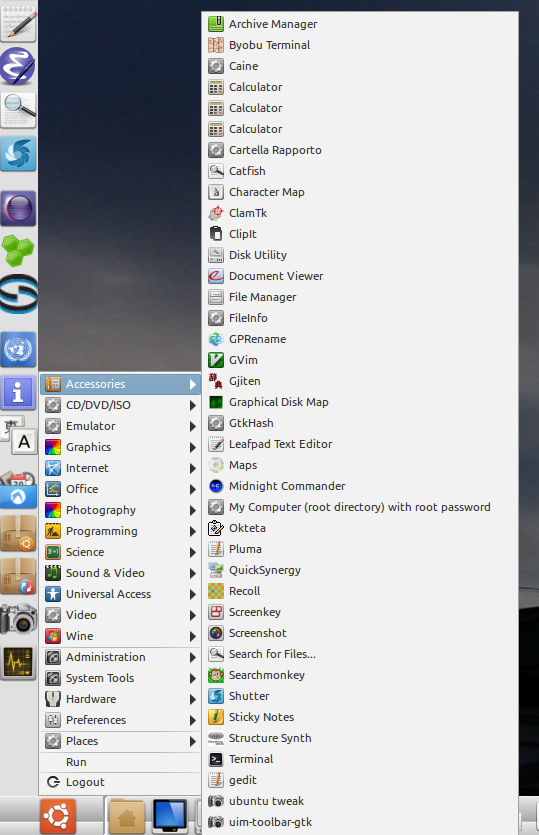Click the ClipIt clipboard icon
Screen dimensions: 539x835
pyautogui.click(x=216, y=234)
